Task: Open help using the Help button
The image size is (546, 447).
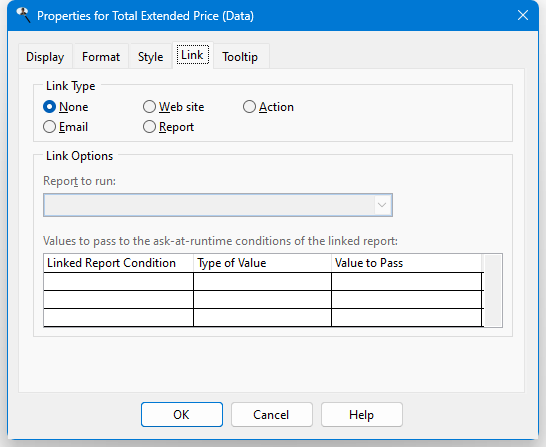Action: 362,415
